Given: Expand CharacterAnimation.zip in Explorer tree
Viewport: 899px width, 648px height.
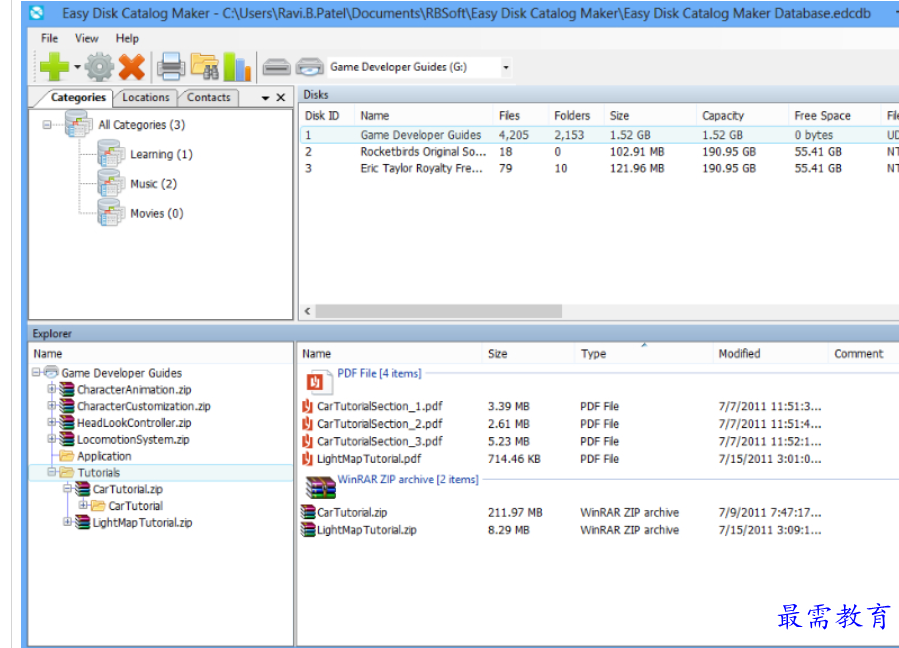Looking at the screenshot, I should (x=52, y=389).
